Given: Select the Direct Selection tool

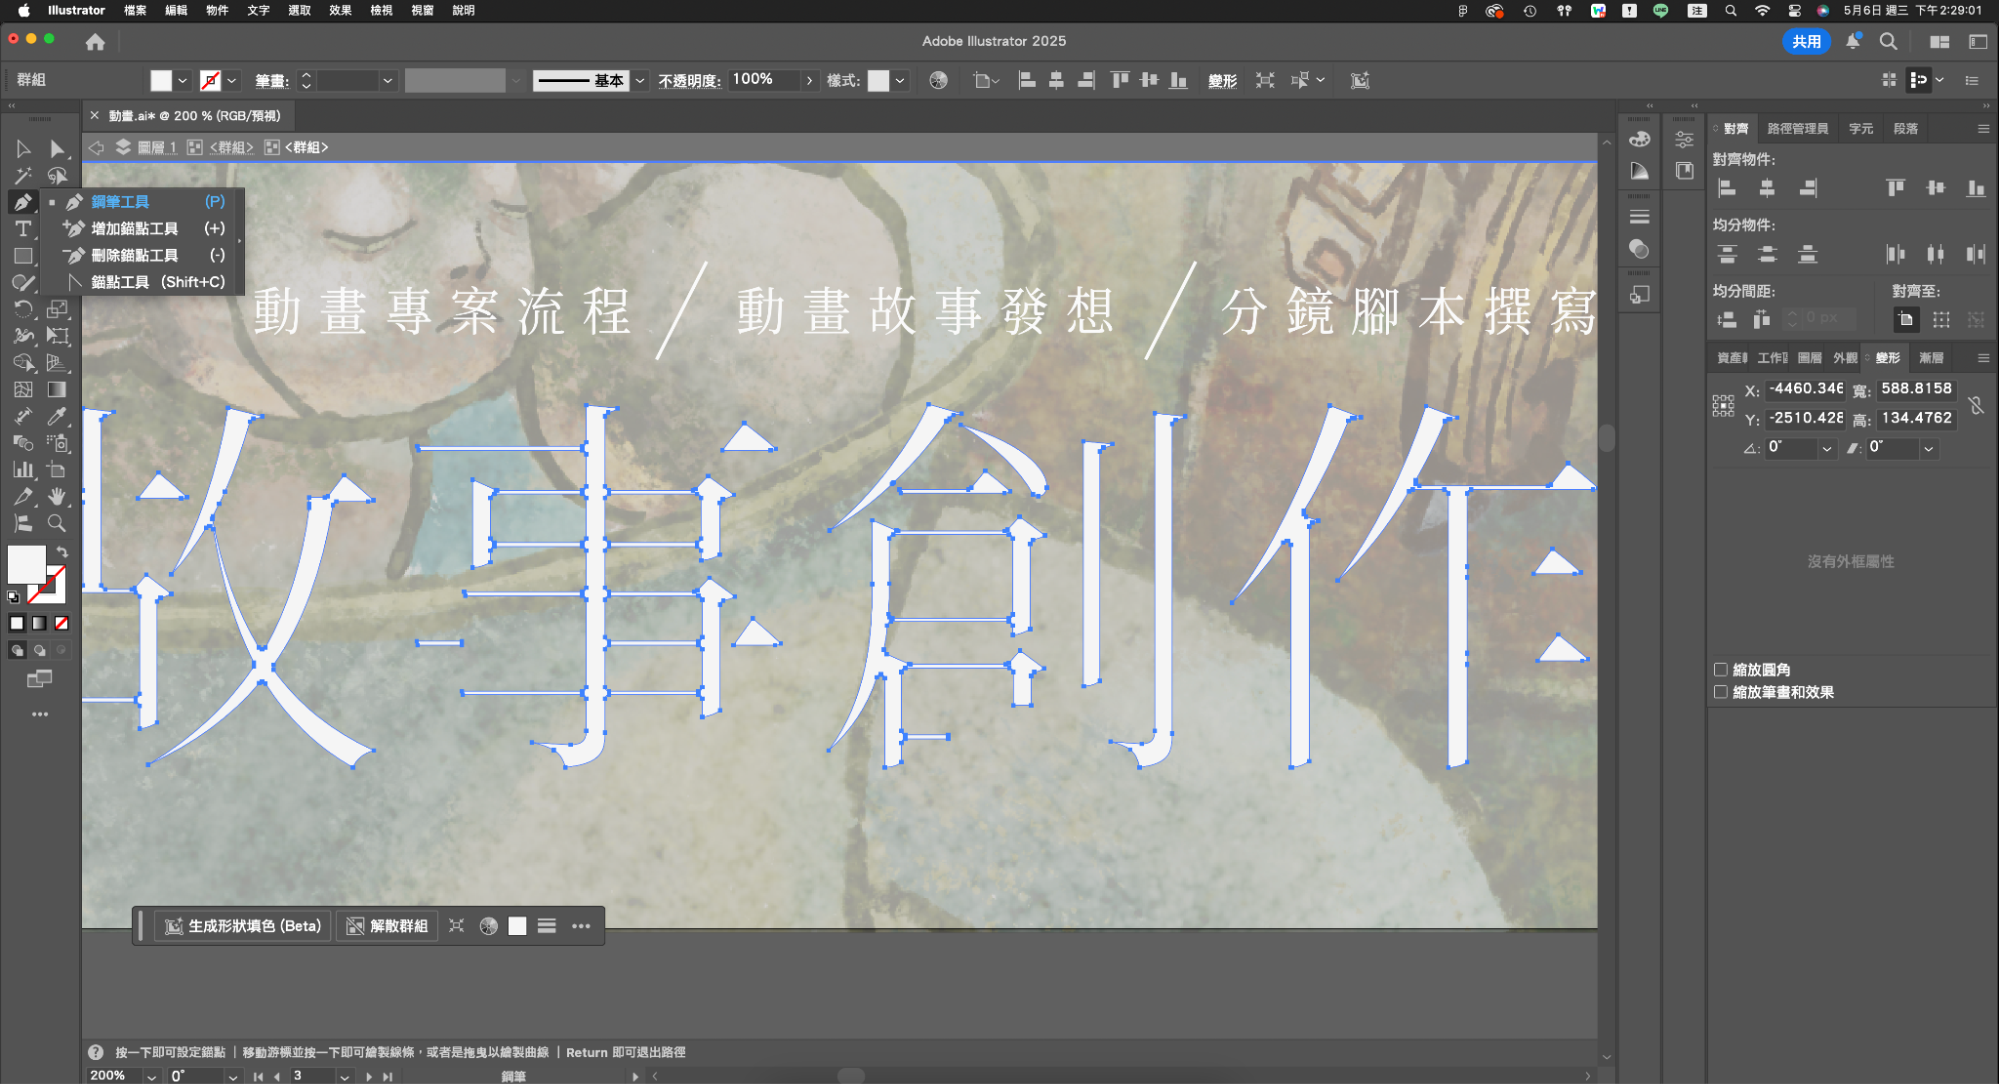Looking at the screenshot, I should [57, 149].
